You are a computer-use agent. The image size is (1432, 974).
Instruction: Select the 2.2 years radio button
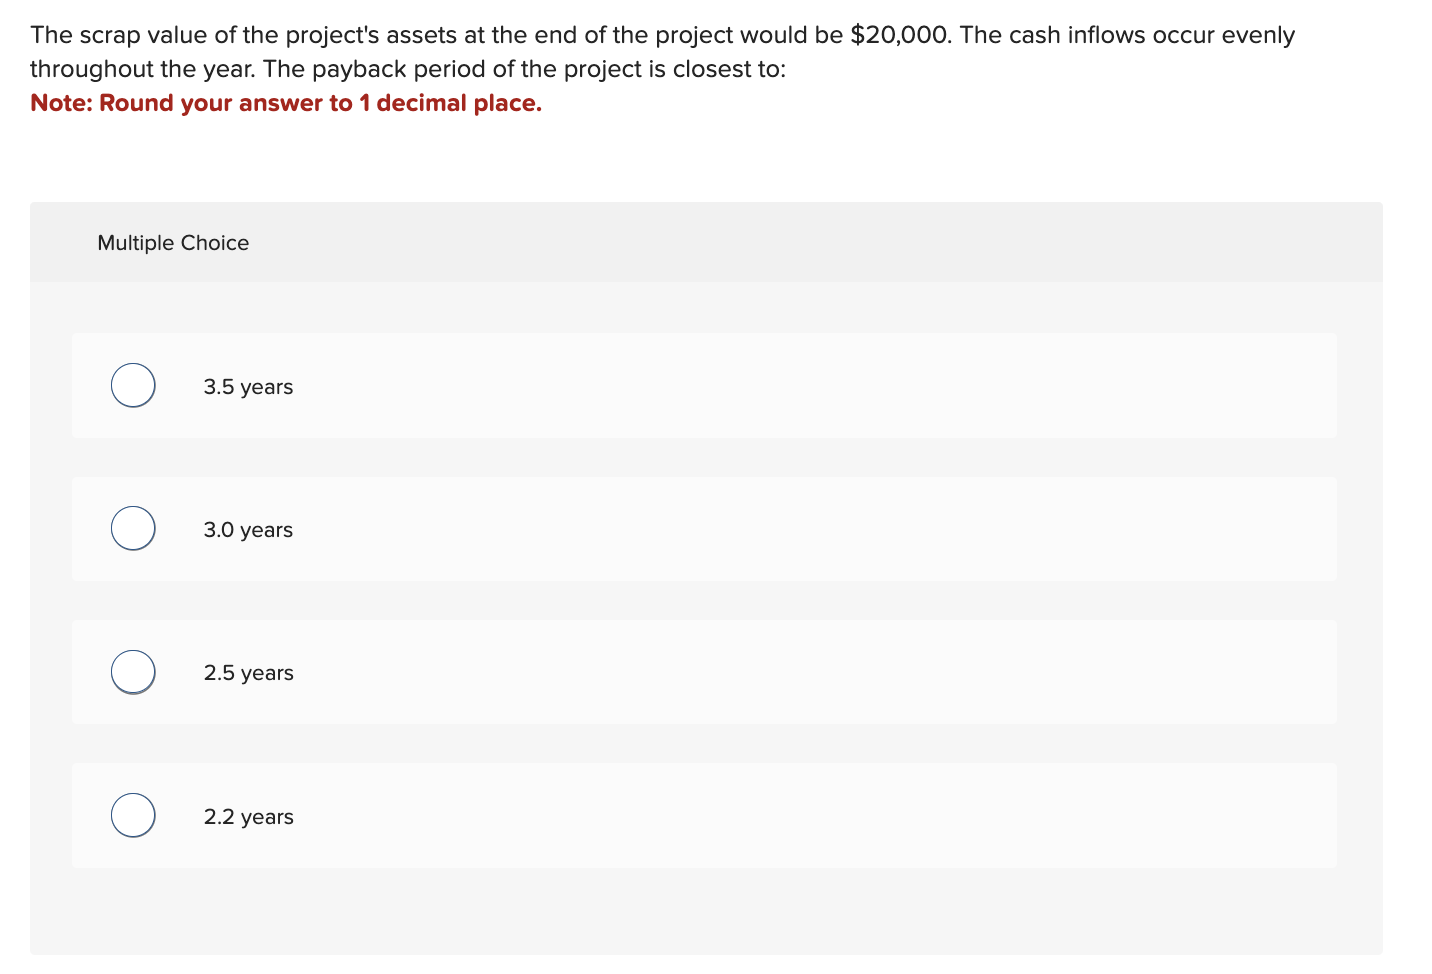pos(132,815)
